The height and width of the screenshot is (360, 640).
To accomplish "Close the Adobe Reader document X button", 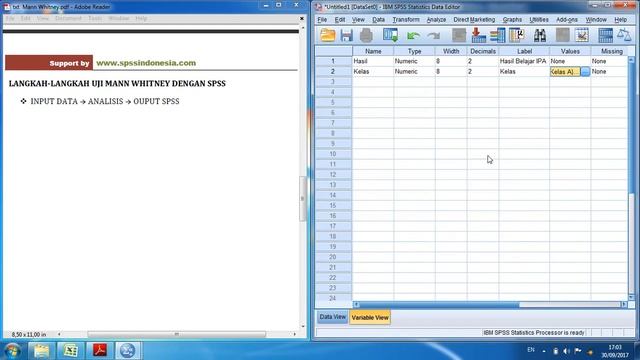I will 302,18.
